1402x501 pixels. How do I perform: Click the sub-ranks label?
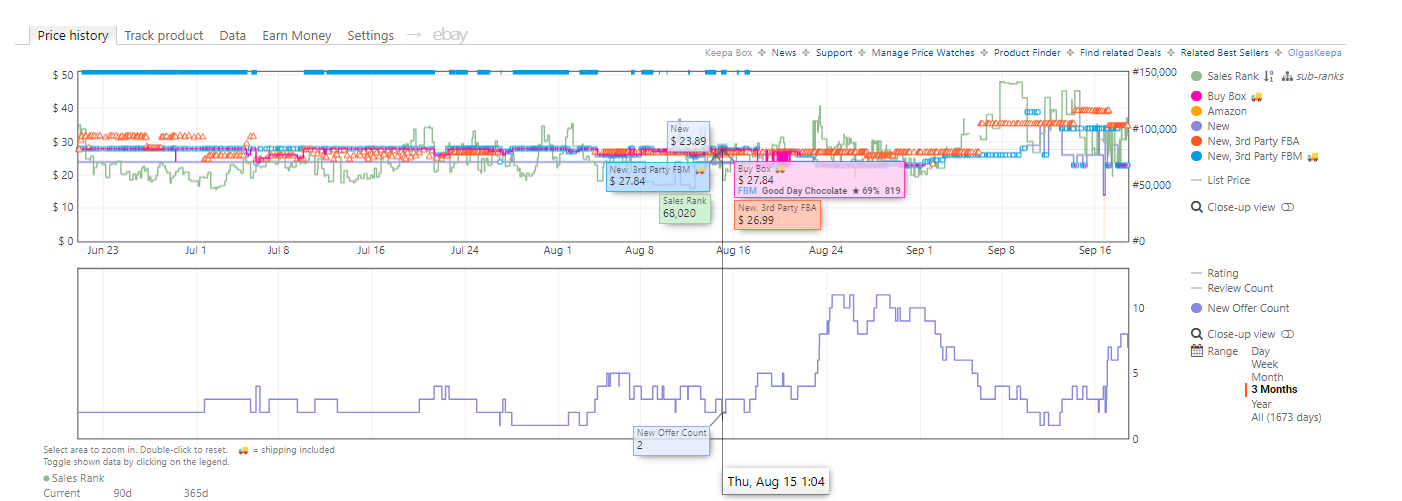pyautogui.click(x=1320, y=76)
